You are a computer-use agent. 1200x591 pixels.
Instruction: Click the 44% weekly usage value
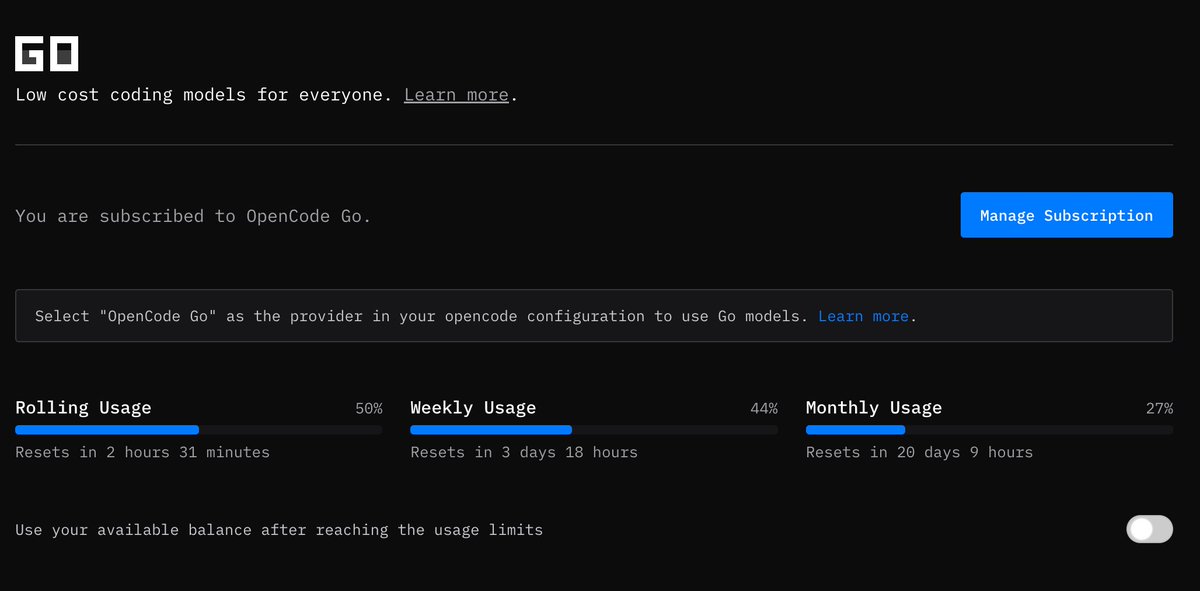point(764,409)
